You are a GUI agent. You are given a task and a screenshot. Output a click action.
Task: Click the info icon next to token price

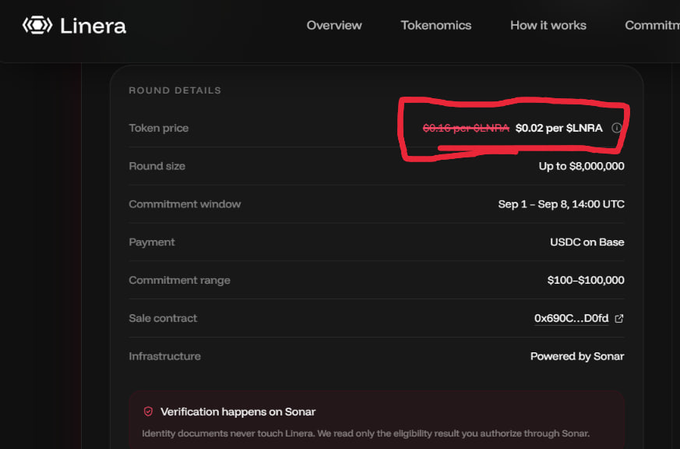coord(616,128)
